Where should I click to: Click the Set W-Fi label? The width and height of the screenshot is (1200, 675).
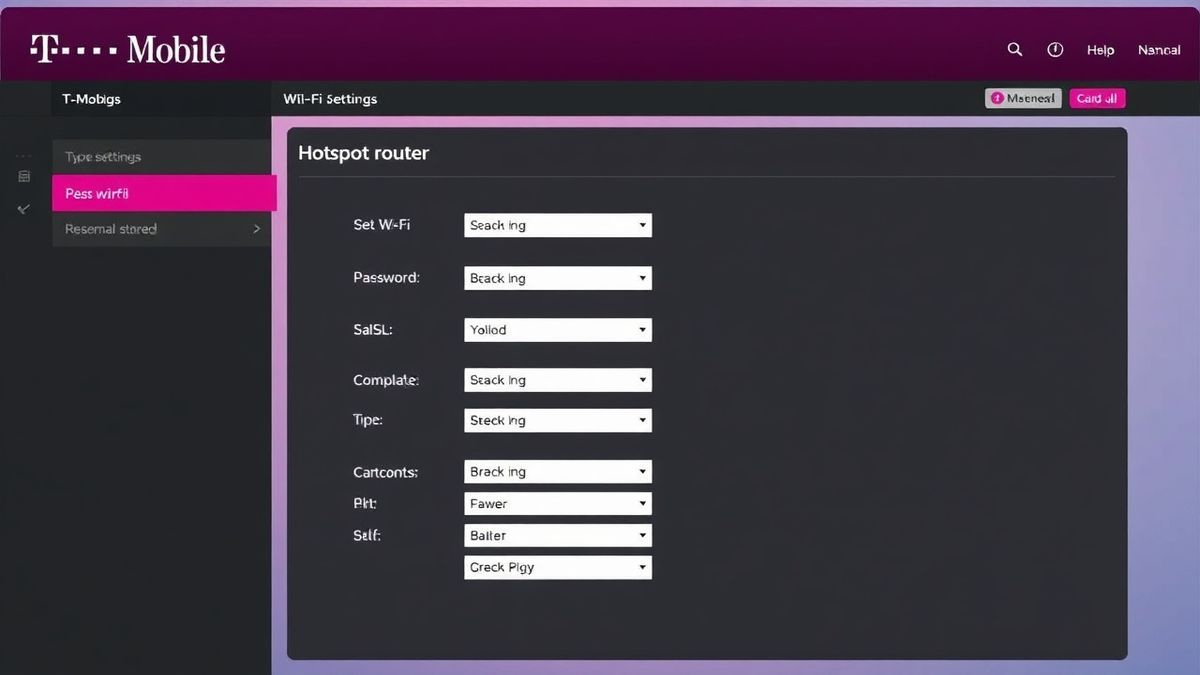point(381,225)
